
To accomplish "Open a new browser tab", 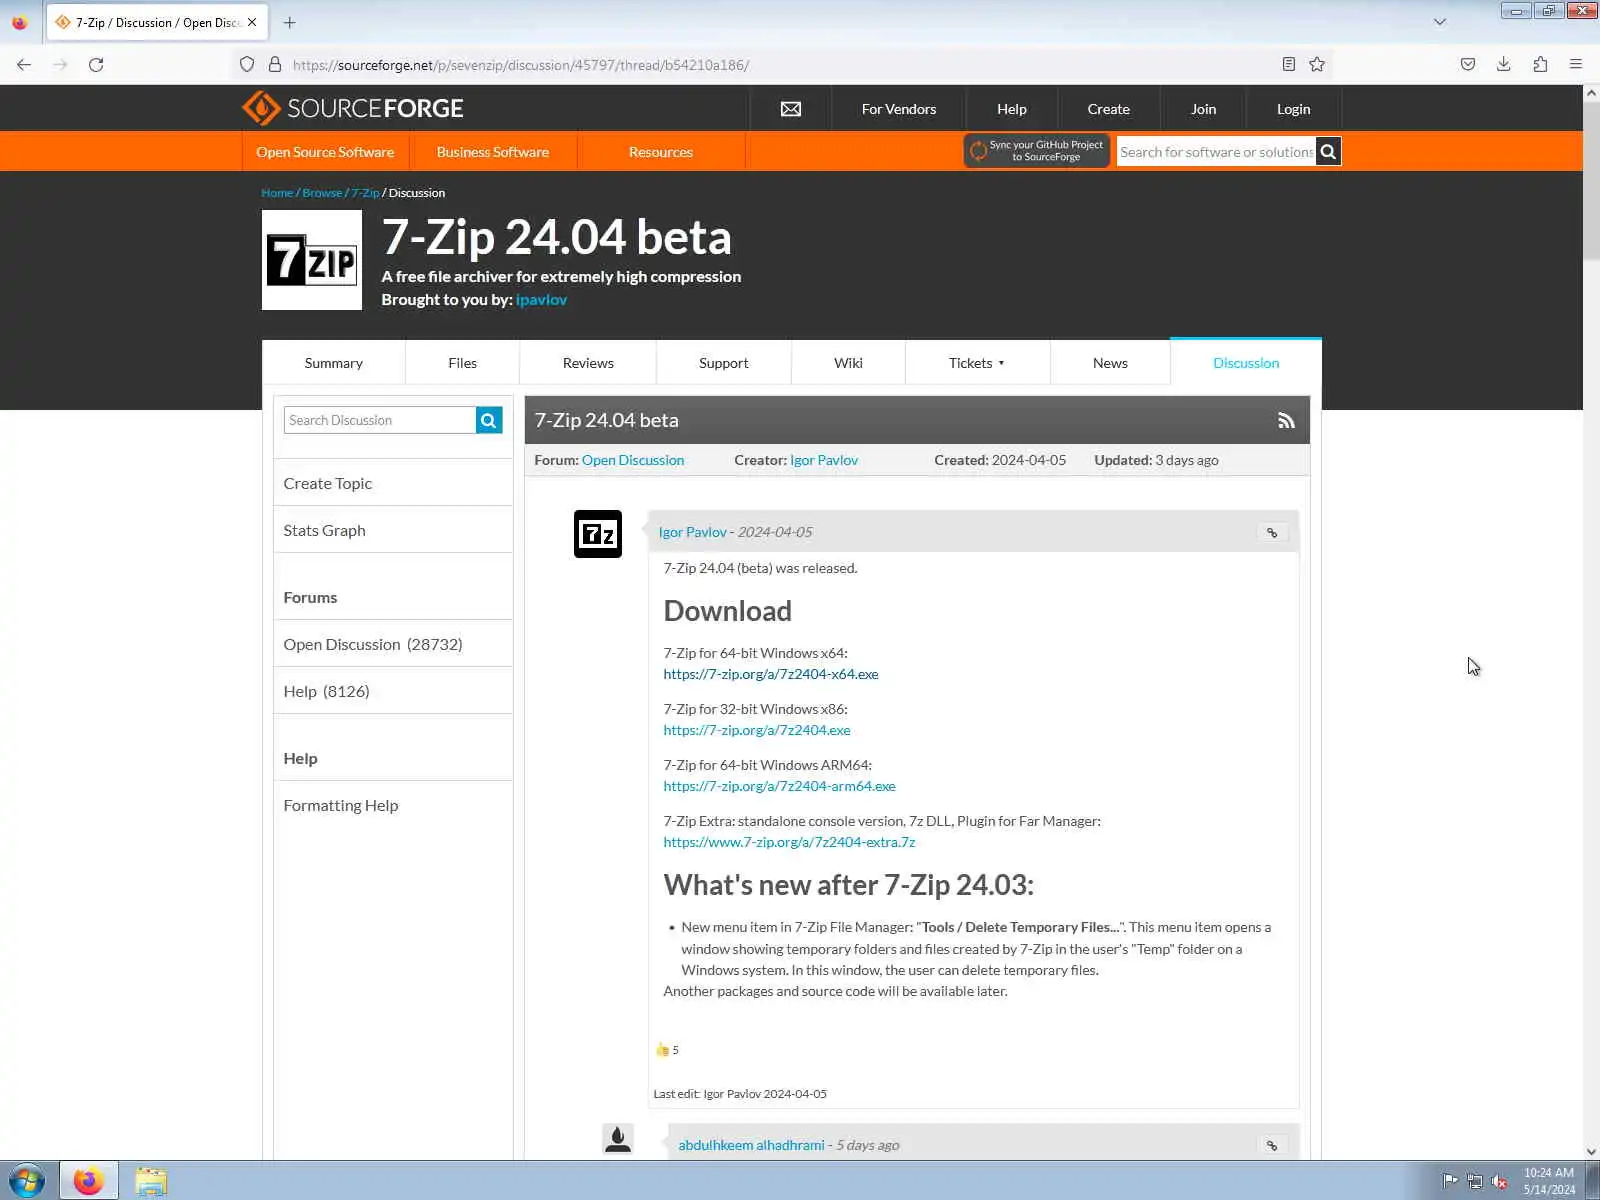I will click(x=290, y=22).
